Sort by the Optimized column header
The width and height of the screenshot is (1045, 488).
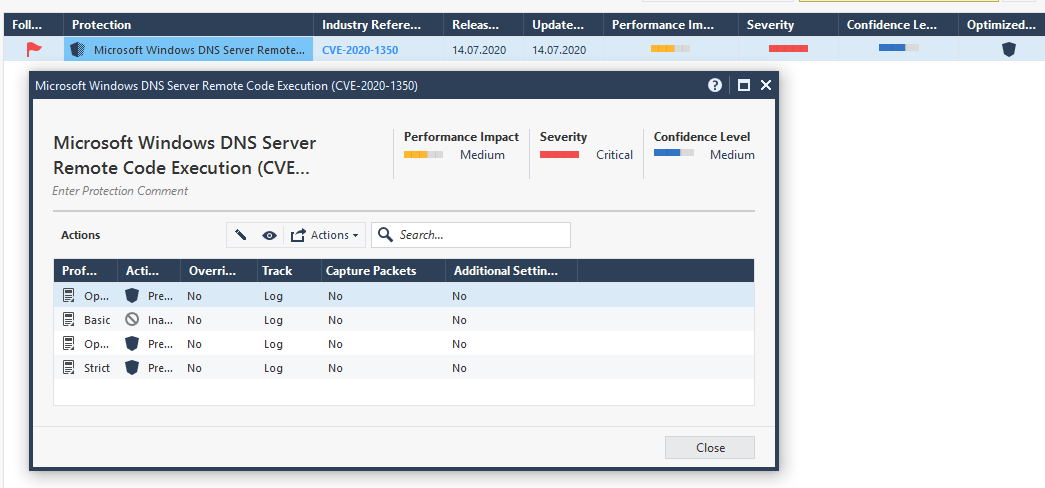[x=1001, y=25]
